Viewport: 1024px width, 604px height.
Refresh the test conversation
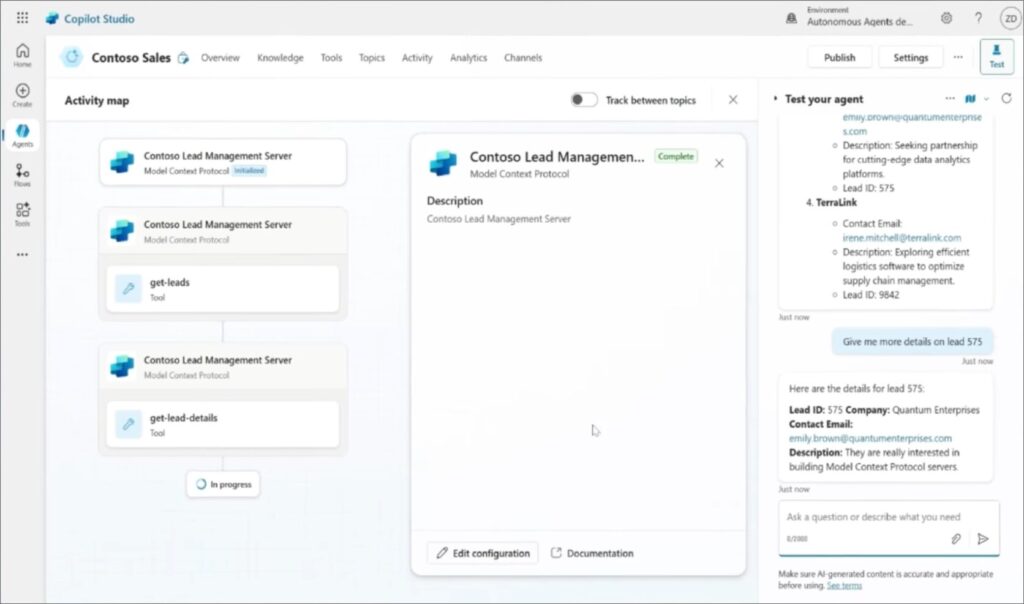point(1006,99)
